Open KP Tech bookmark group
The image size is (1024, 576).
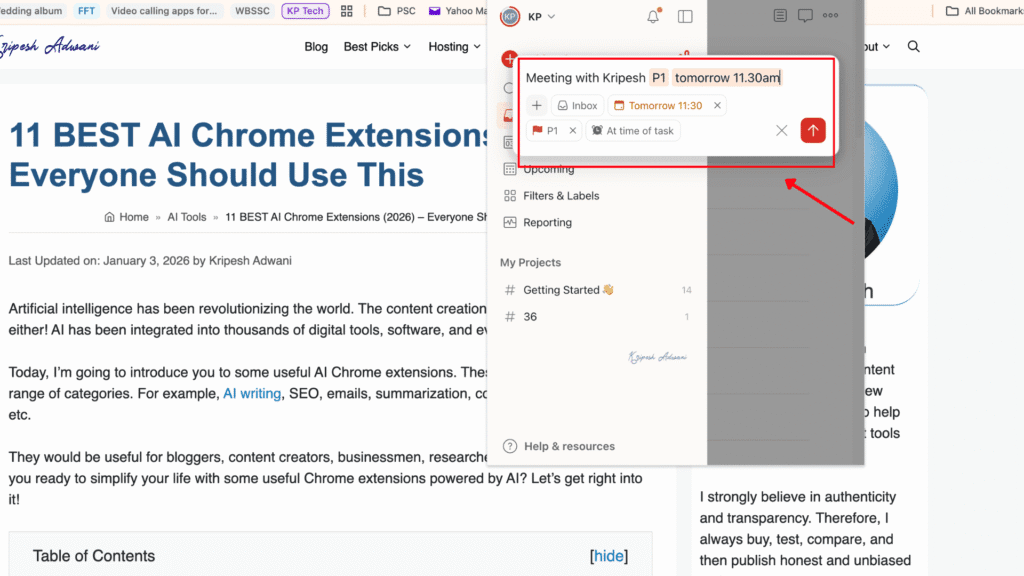point(305,11)
